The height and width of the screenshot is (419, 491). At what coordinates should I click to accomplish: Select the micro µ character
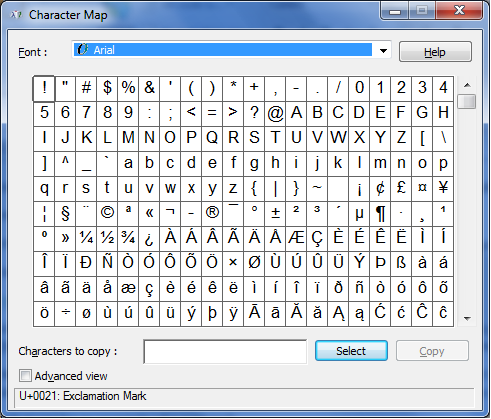tap(359, 214)
